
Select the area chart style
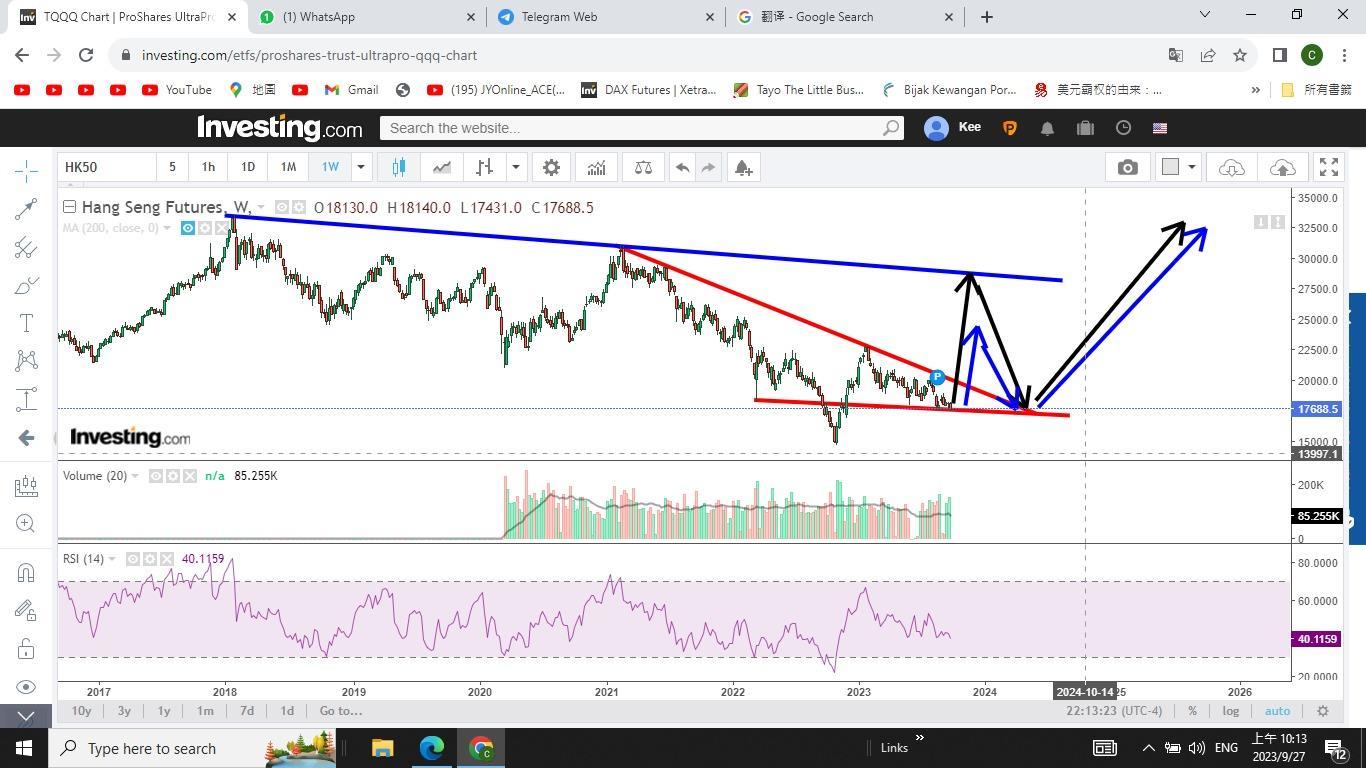coord(441,167)
